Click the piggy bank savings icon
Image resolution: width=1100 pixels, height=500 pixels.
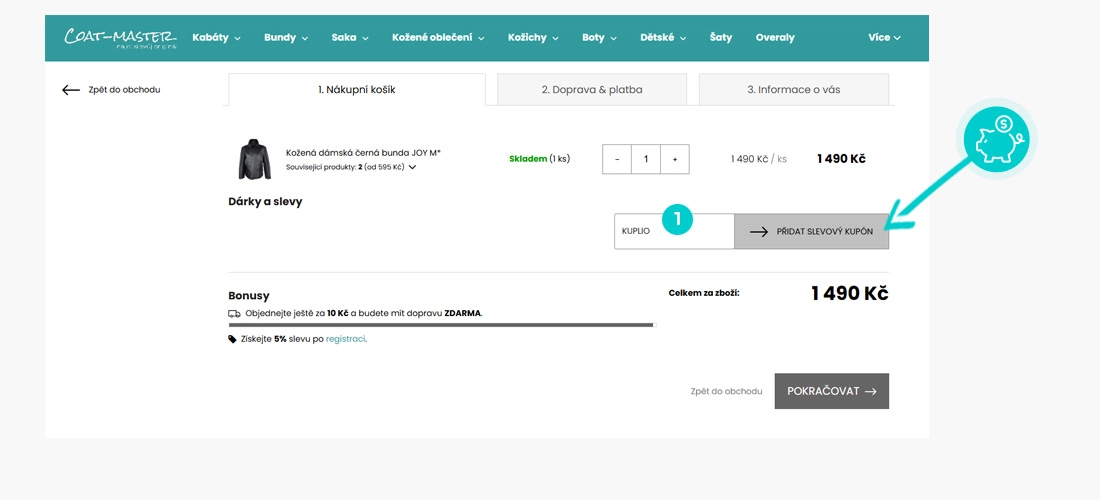click(x=996, y=139)
